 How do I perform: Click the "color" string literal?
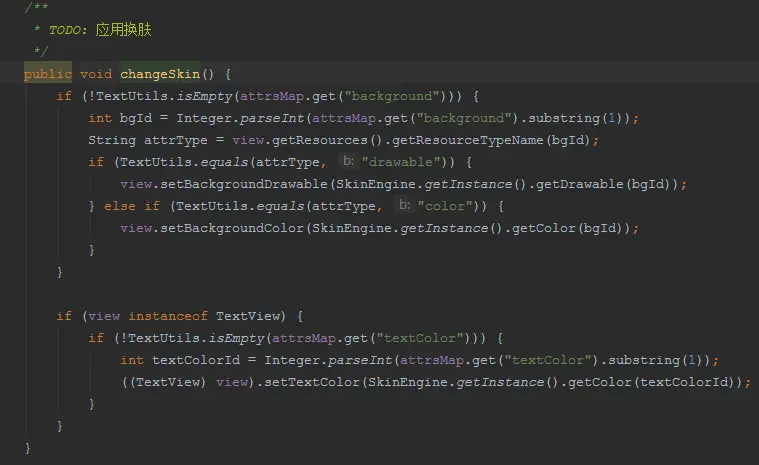(x=445, y=206)
